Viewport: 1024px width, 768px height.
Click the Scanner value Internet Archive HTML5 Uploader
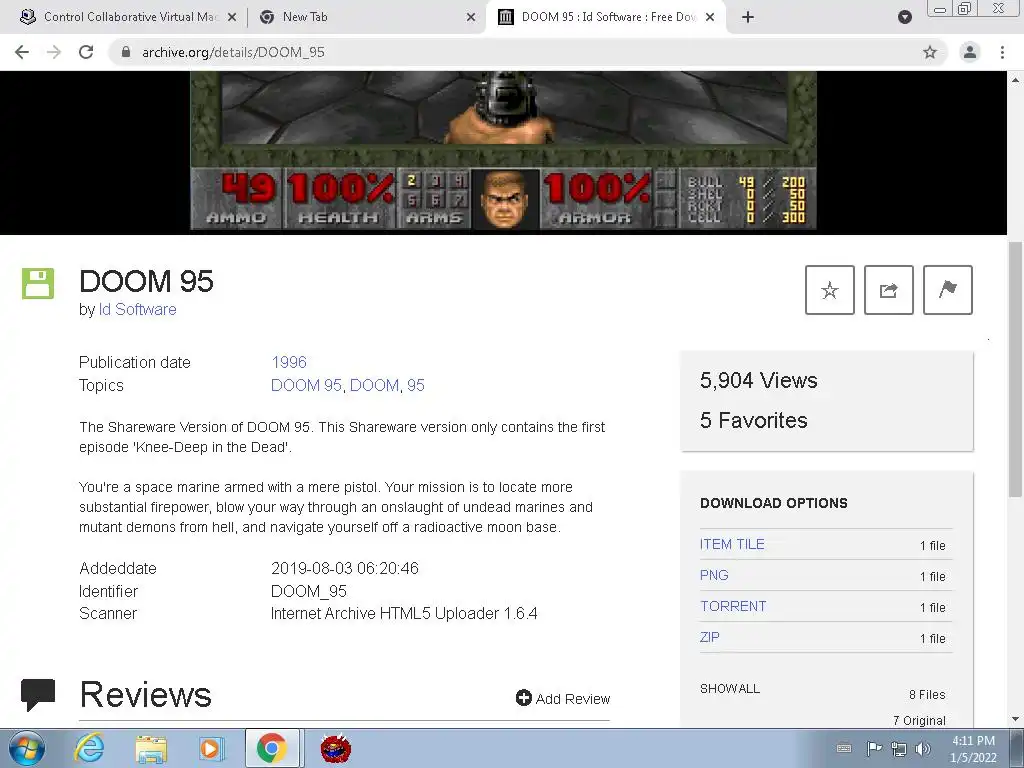[404, 613]
